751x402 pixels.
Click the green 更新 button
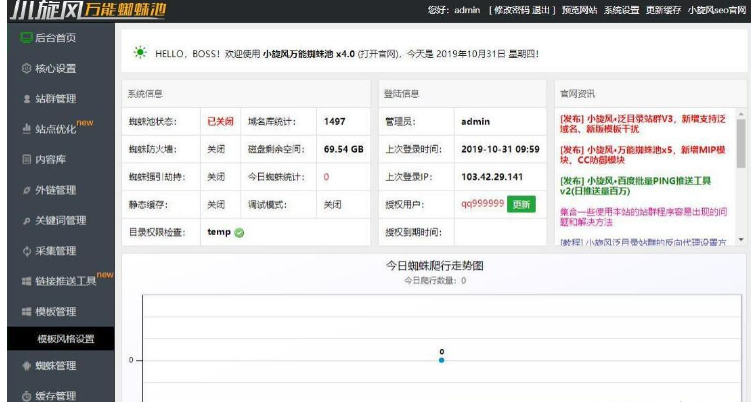[x=520, y=204]
